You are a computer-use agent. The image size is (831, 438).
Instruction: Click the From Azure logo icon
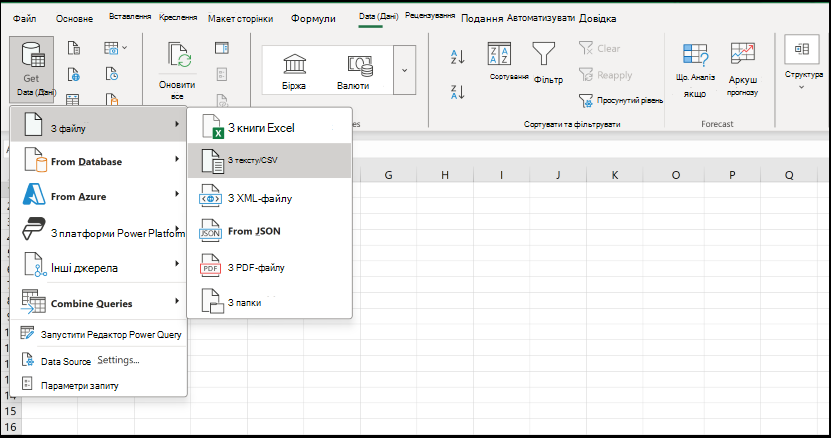(x=34, y=194)
